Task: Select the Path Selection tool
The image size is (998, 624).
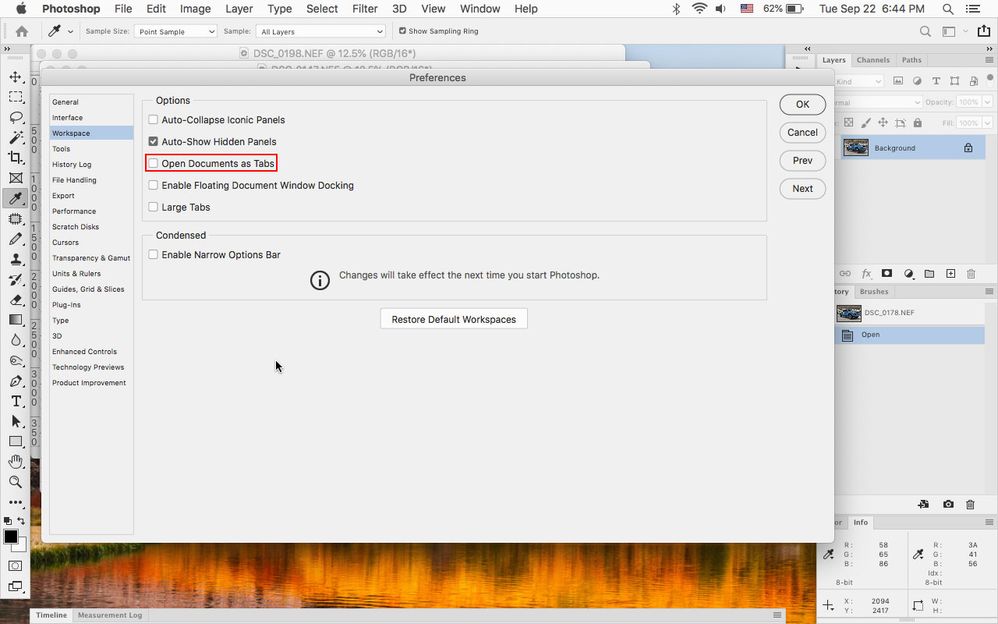Action: (x=15, y=422)
